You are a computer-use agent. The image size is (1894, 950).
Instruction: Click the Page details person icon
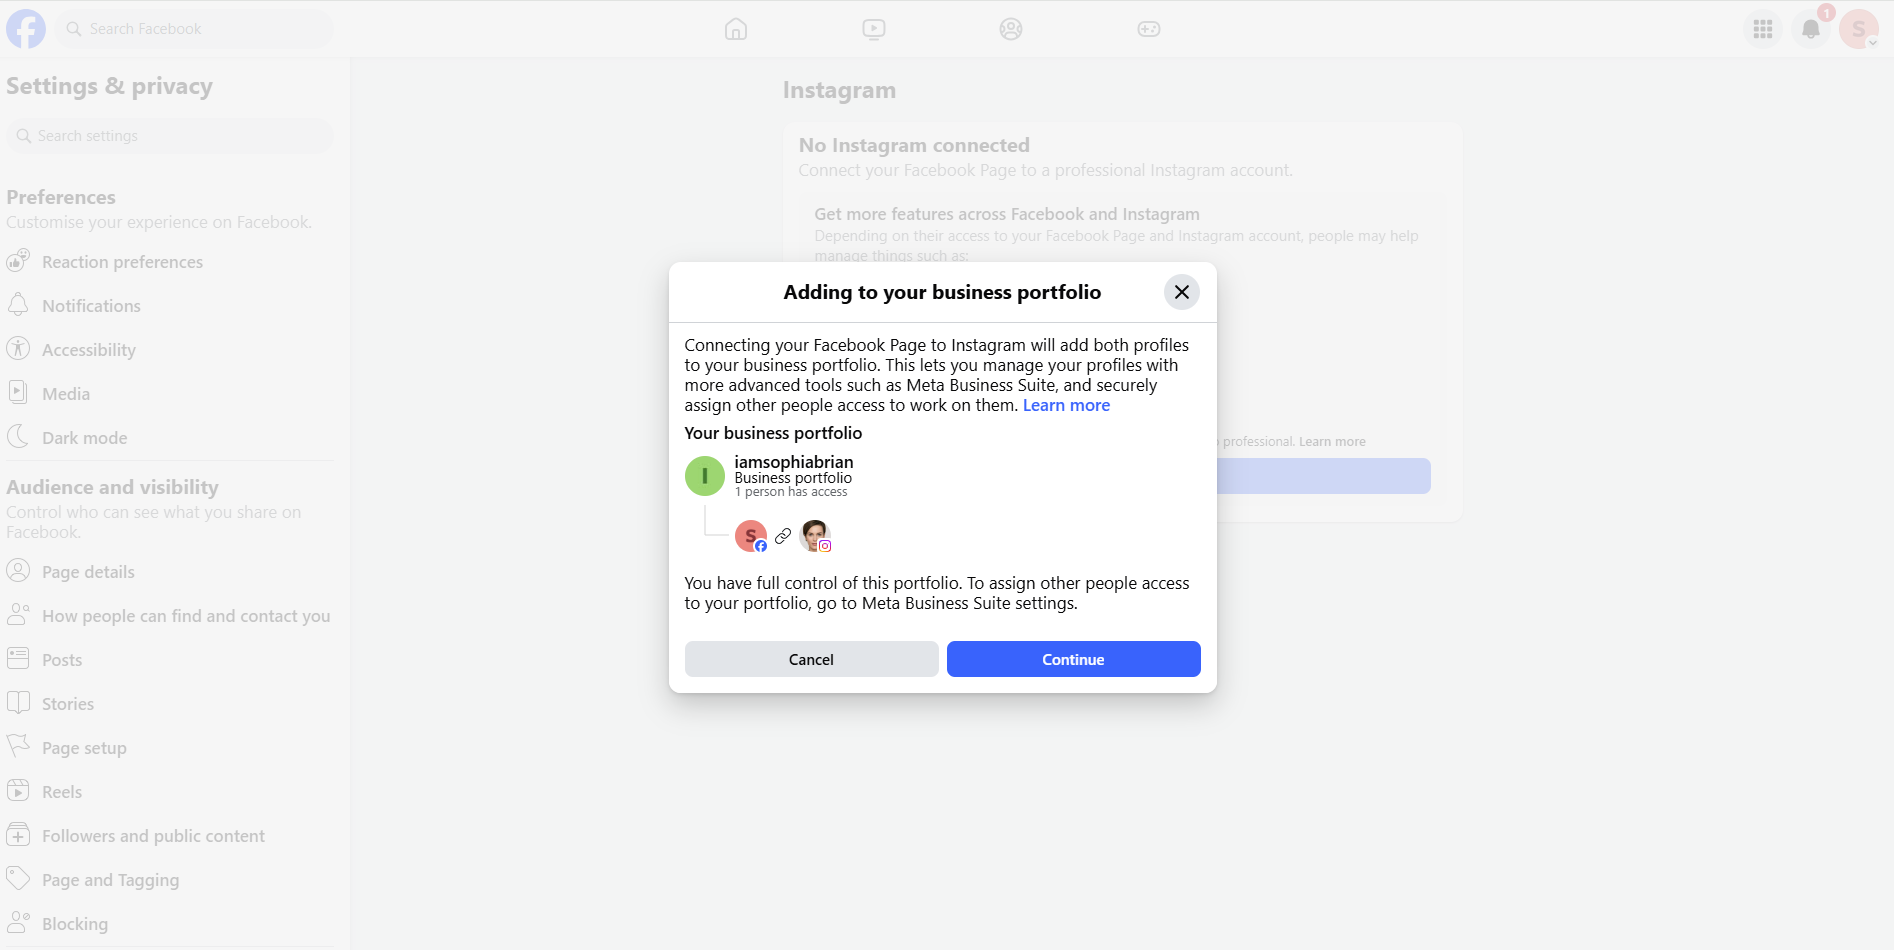point(18,570)
